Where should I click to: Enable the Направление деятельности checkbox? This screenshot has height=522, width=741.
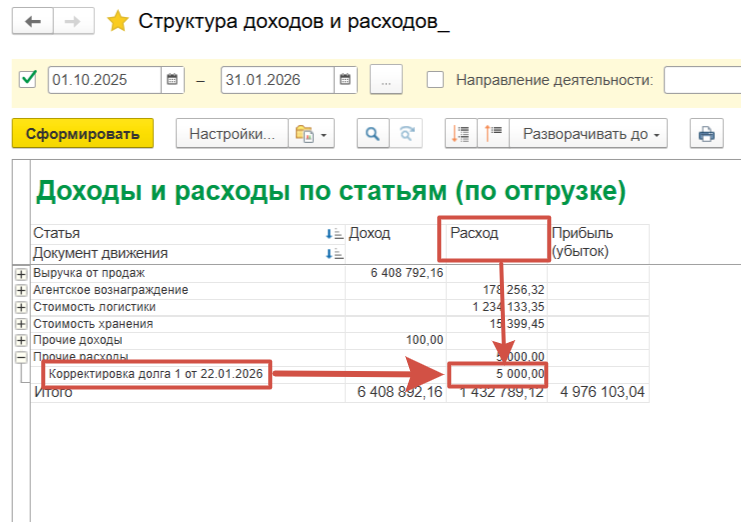(435, 80)
